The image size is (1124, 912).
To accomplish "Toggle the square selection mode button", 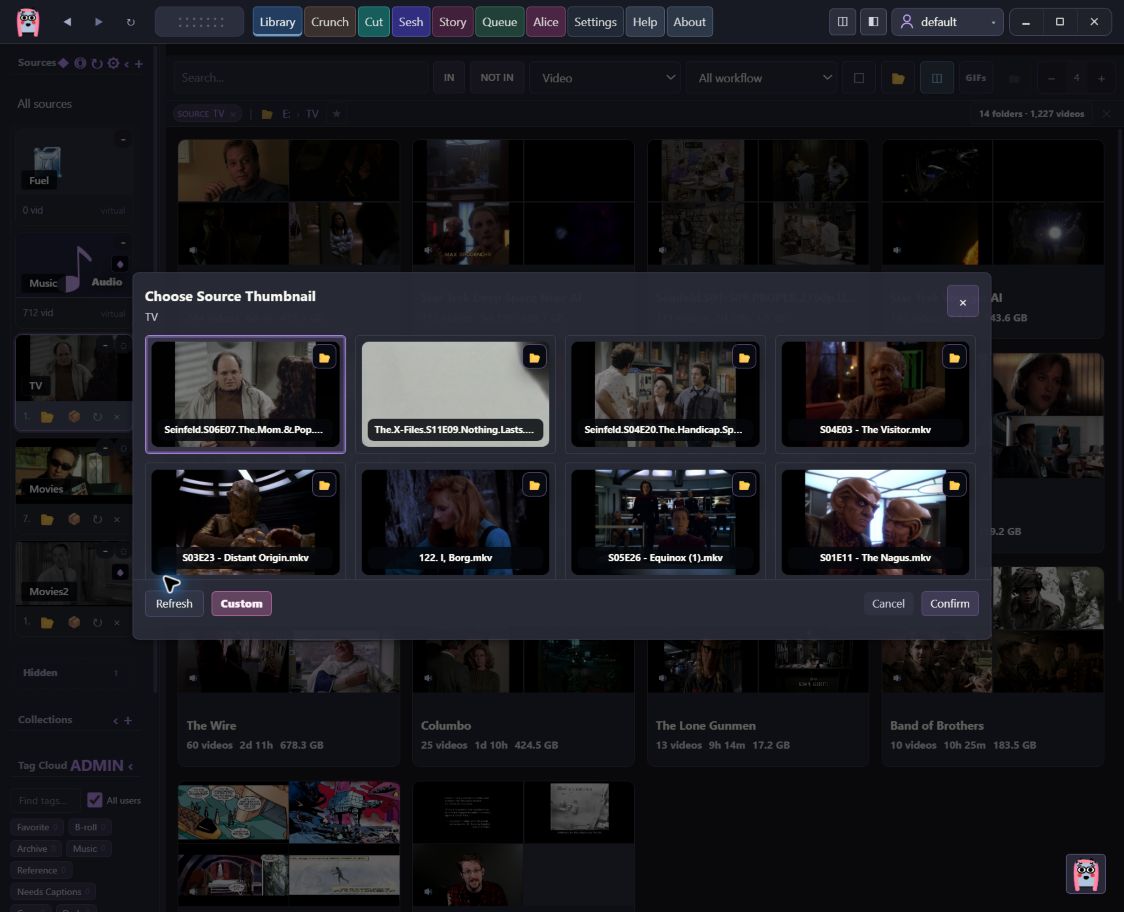I will (x=859, y=78).
